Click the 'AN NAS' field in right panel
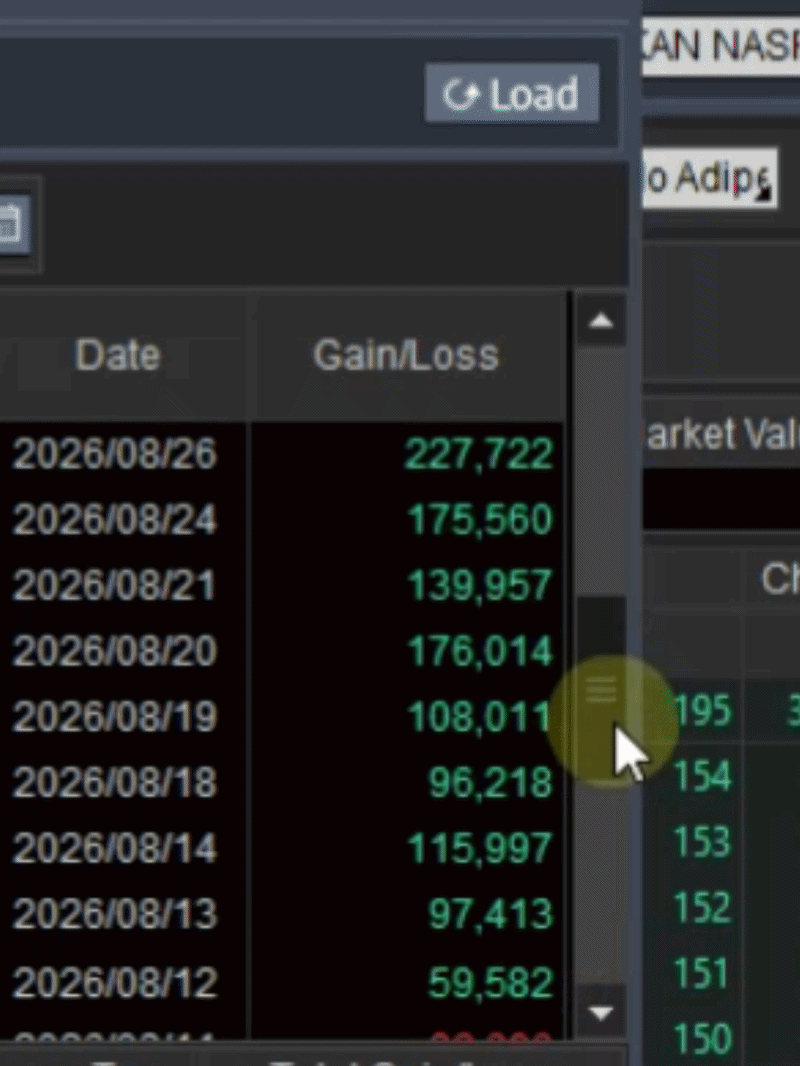 (x=721, y=48)
